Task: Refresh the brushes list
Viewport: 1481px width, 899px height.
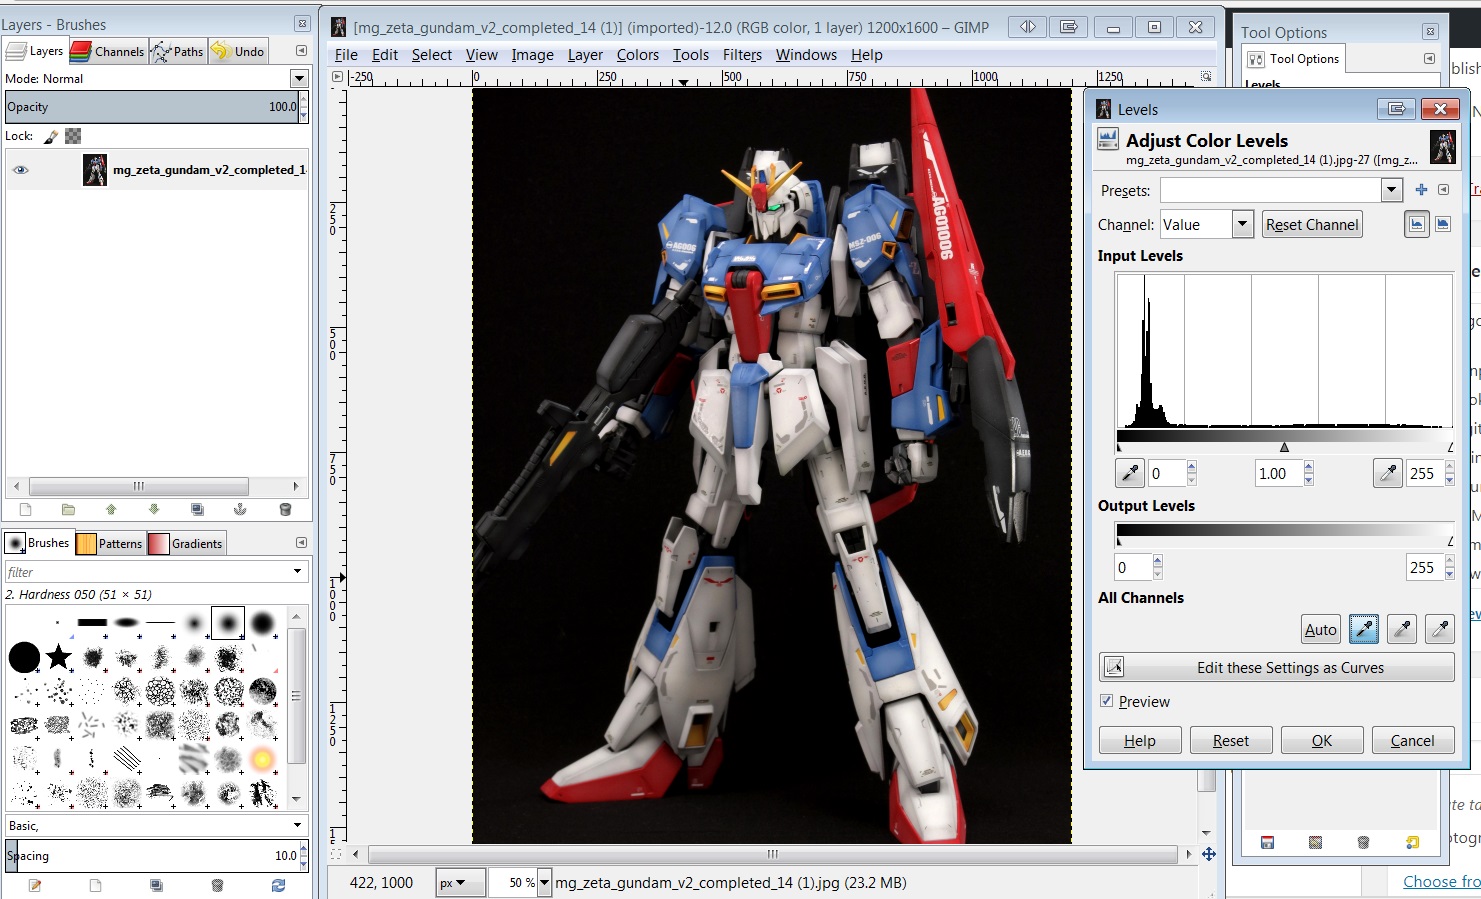Action: (x=278, y=885)
